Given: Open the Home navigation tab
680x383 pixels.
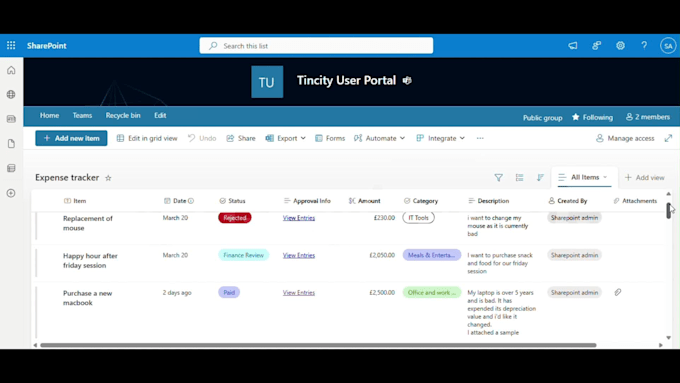Looking at the screenshot, I should click(x=49, y=115).
